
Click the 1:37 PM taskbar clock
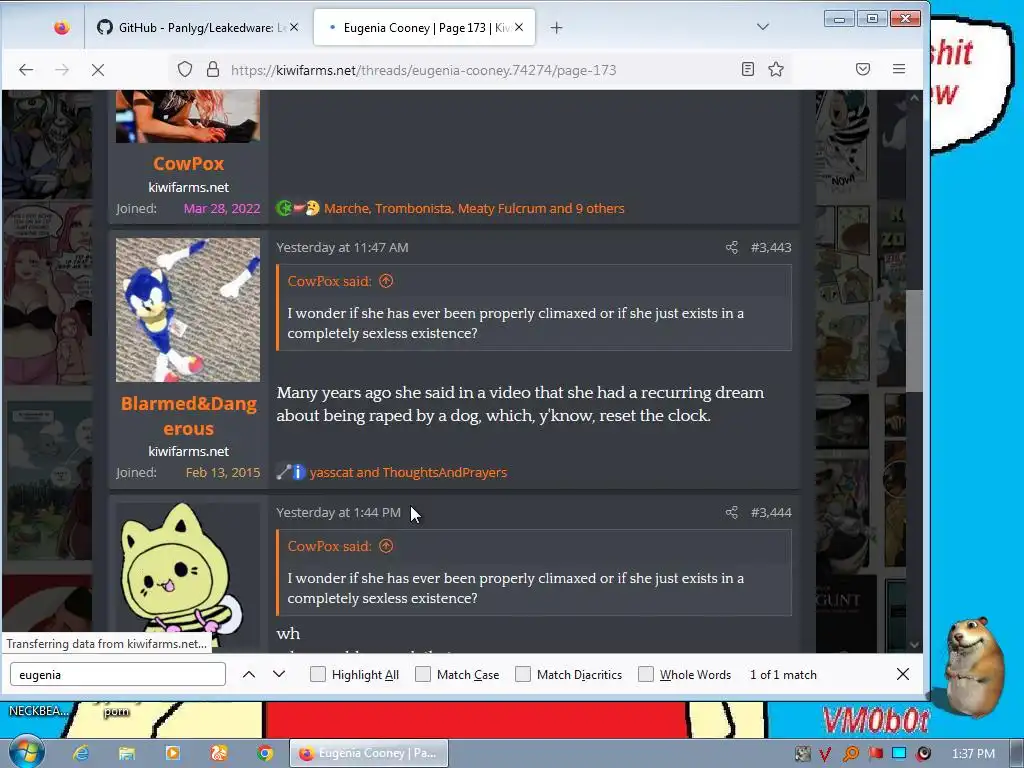(973, 754)
